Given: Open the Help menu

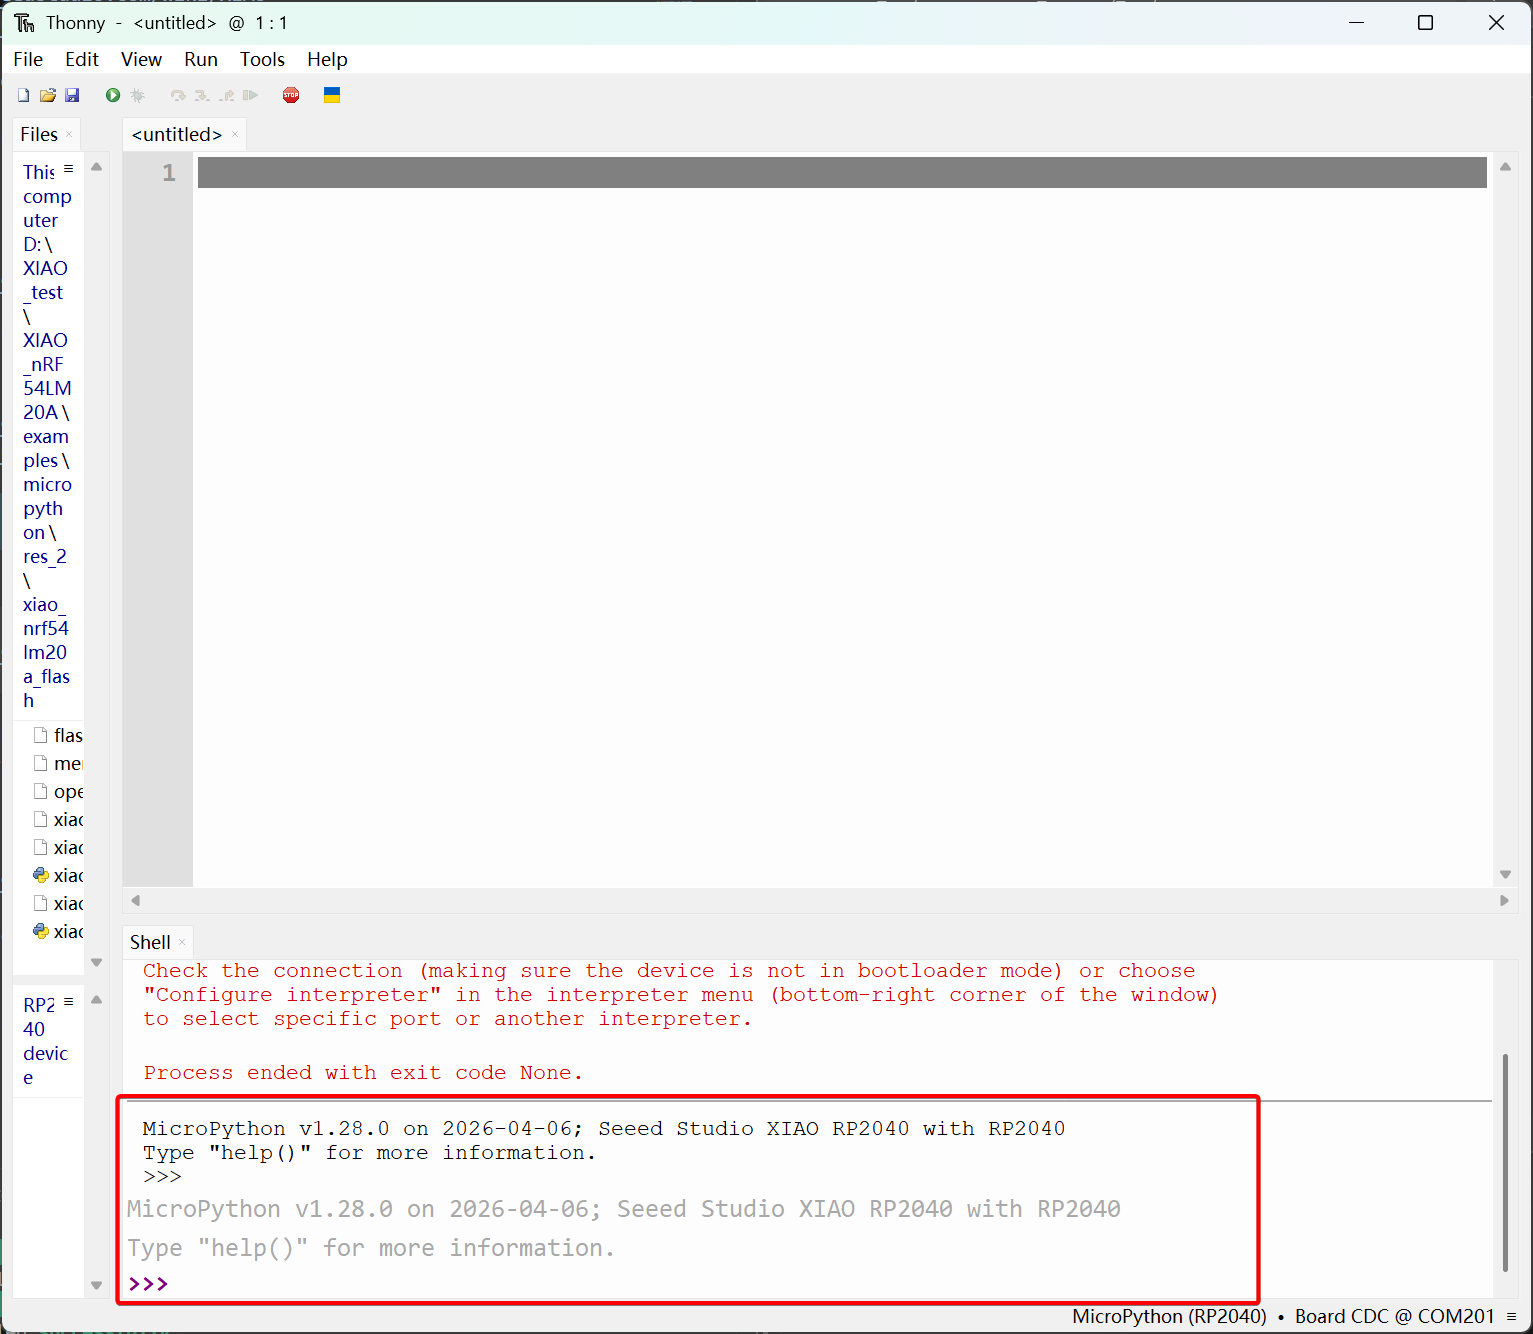Looking at the screenshot, I should tap(327, 59).
